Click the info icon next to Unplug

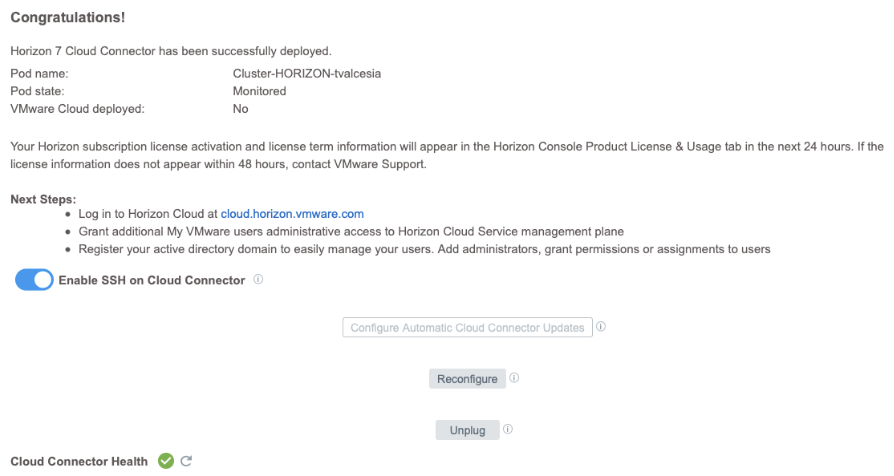click(508, 430)
